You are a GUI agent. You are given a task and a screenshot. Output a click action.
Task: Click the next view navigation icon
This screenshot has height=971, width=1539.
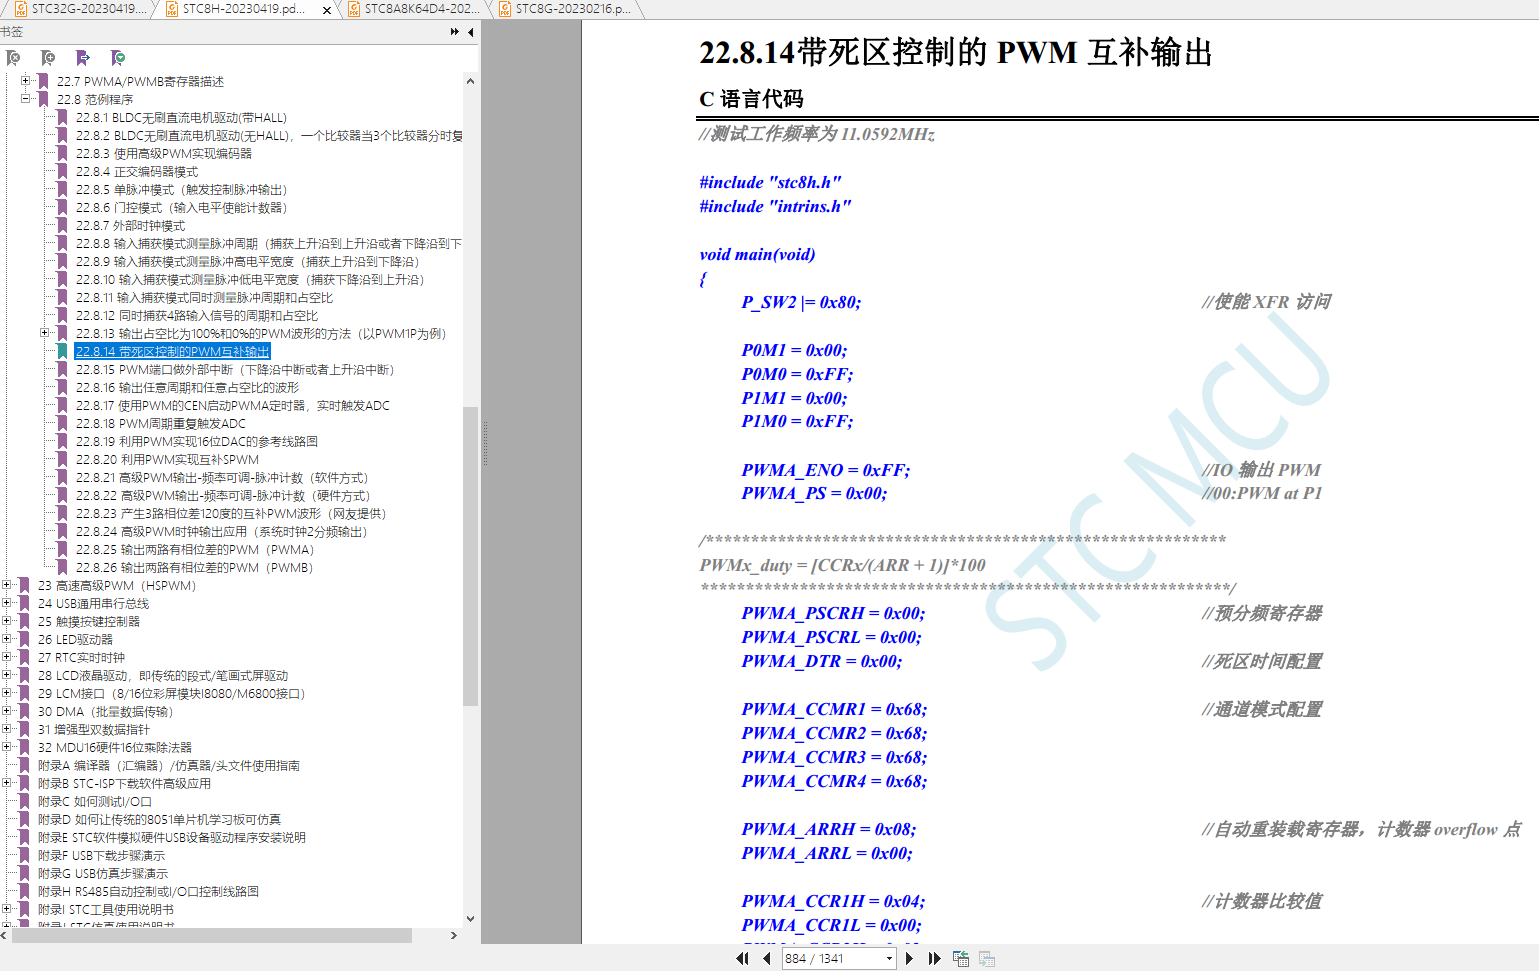coord(987,958)
